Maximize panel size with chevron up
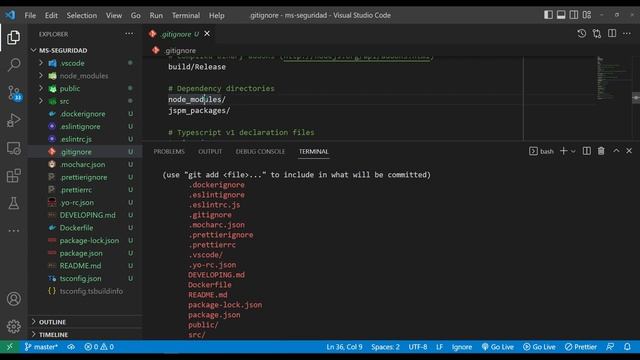Viewport: 640px width, 360px height. pyautogui.click(x=616, y=151)
